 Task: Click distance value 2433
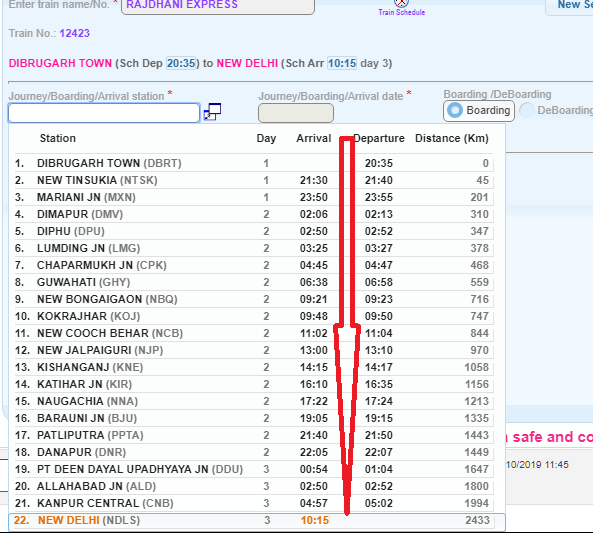[477, 520]
